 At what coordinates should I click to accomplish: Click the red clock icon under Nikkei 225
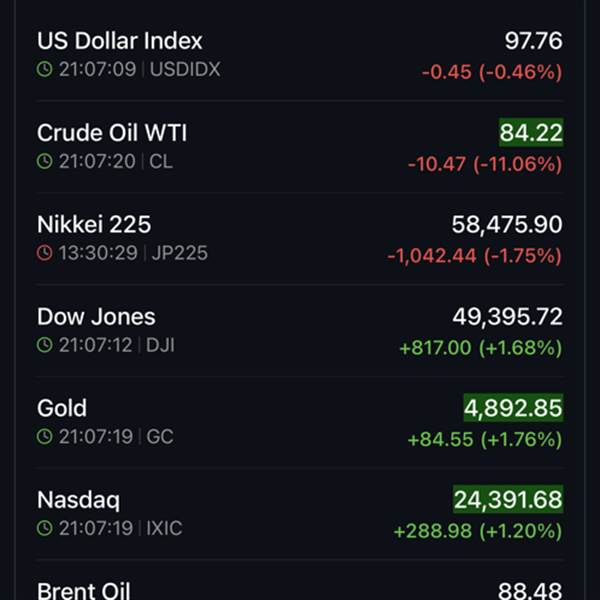click(44, 253)
